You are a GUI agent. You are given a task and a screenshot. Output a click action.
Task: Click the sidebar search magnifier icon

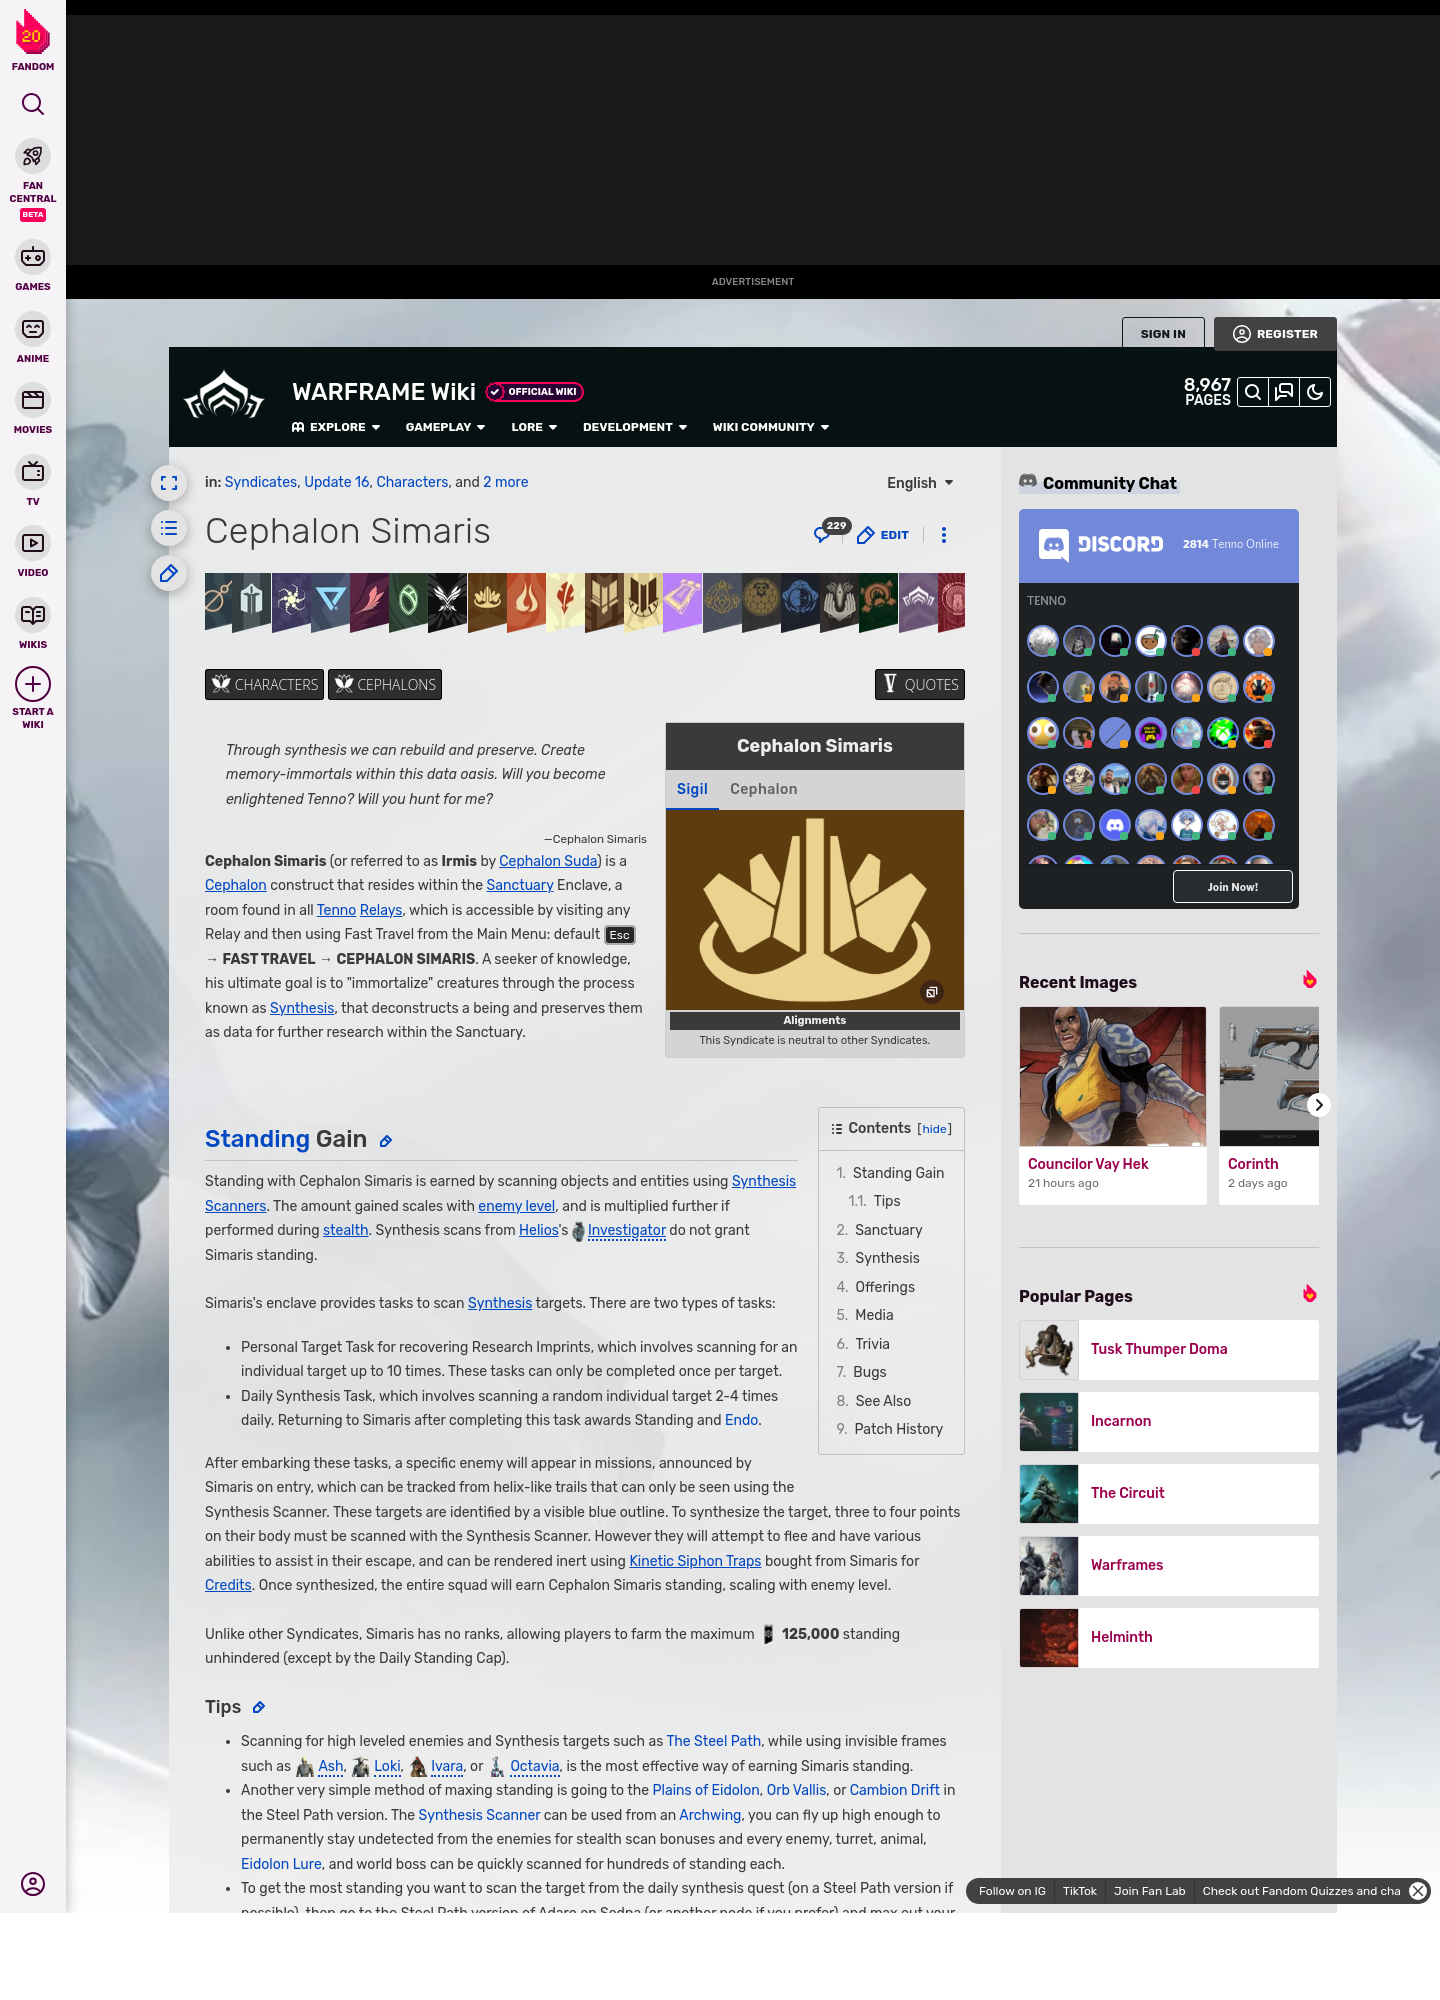tap(33, 104)
